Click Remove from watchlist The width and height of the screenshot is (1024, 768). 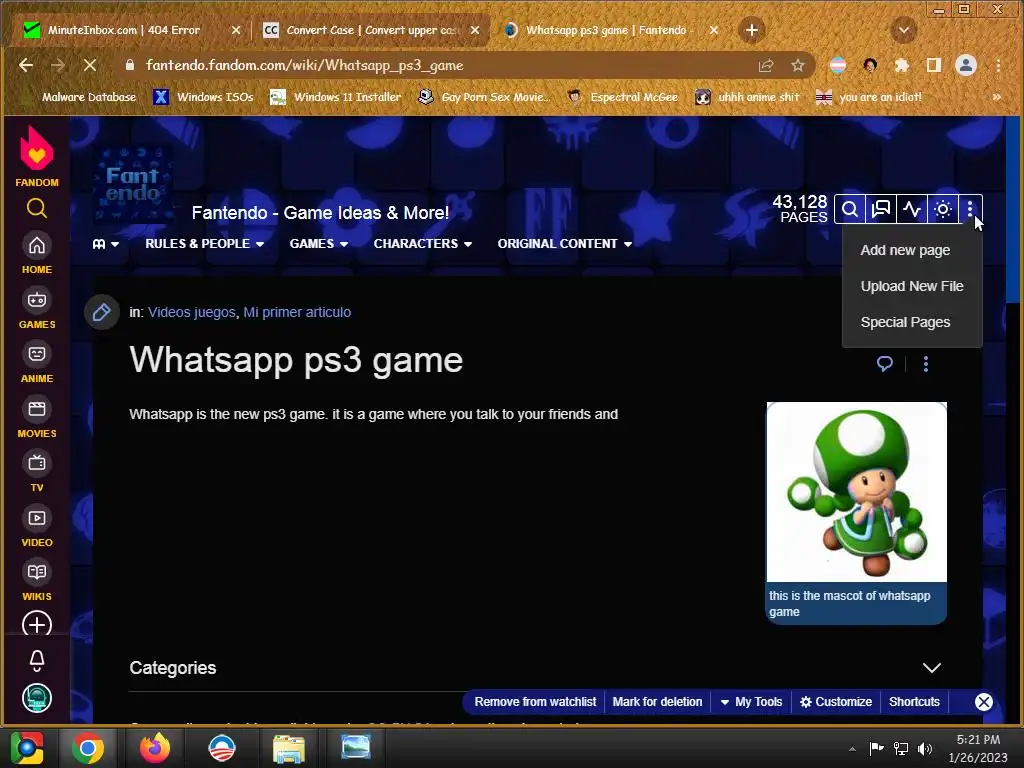coord(535,702)
